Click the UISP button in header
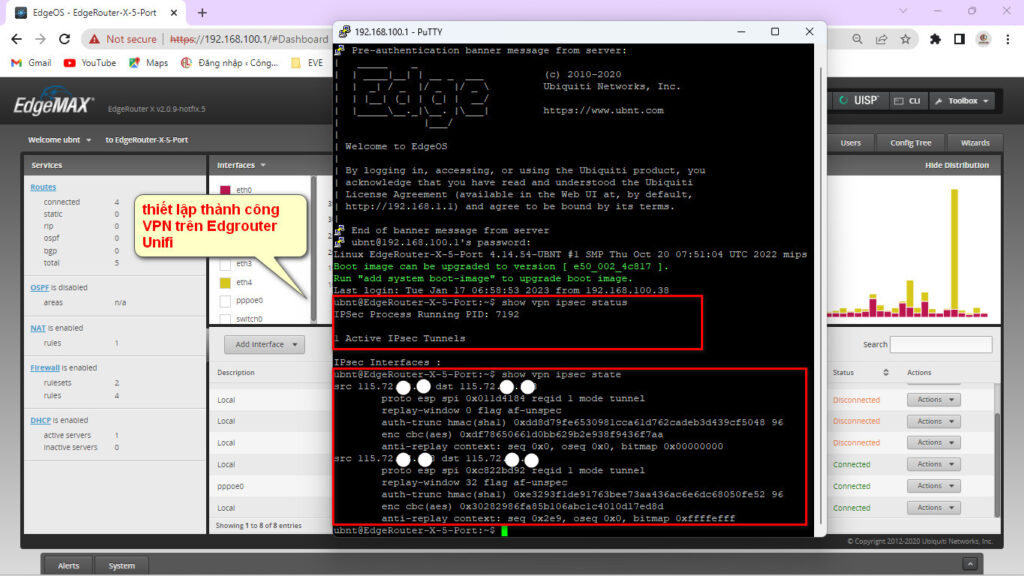1024x576 pixels. pos(859,101)
